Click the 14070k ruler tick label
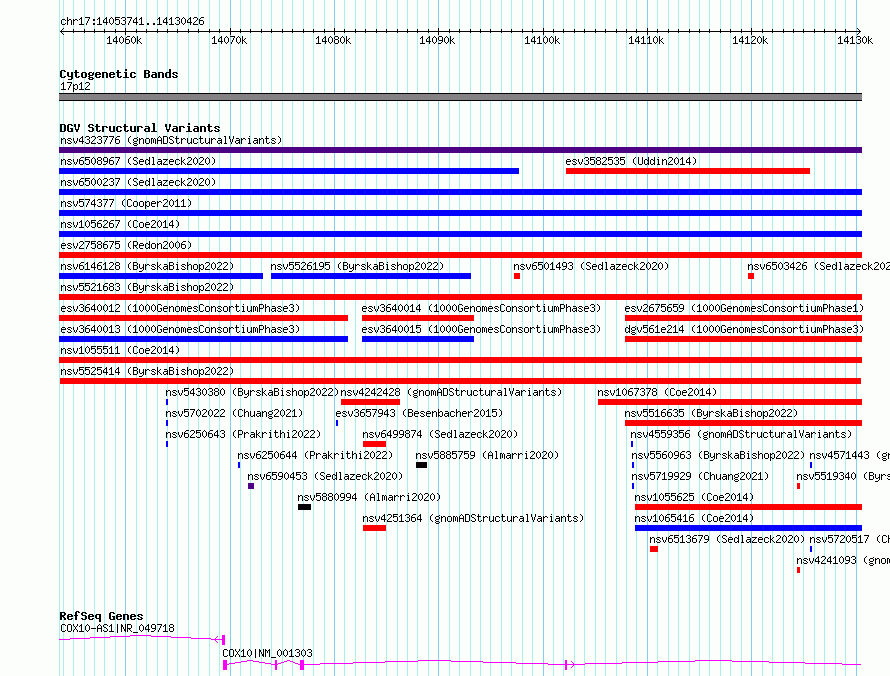The width and height of the screenshot is (890, 676). (x=229, y=40)
